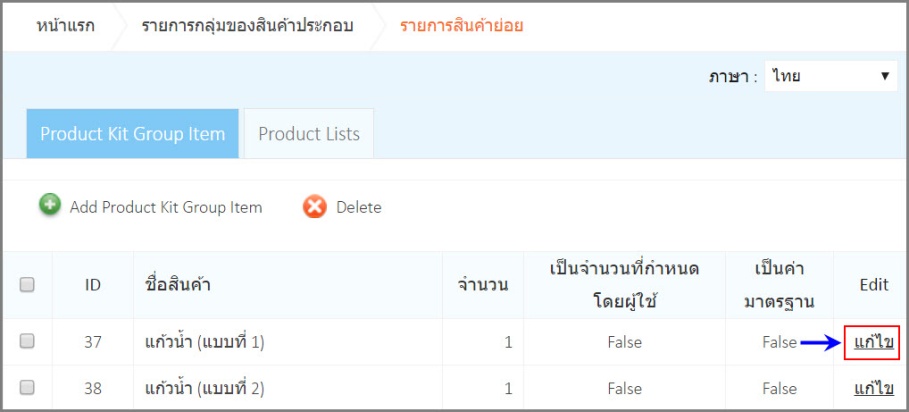The width and height of the screenshot is (909, 412).
Task: Click the รายการสินค้าย่อย breadcrumb
Action: coord(461,26)
